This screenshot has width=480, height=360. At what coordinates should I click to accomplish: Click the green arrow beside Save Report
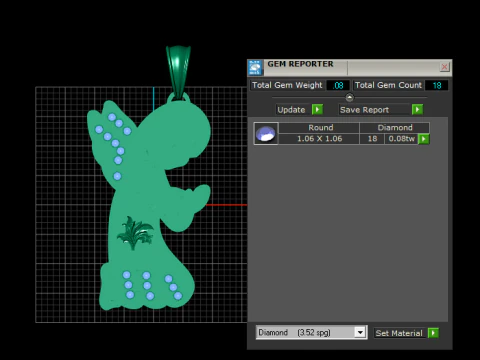click(417, 109)
